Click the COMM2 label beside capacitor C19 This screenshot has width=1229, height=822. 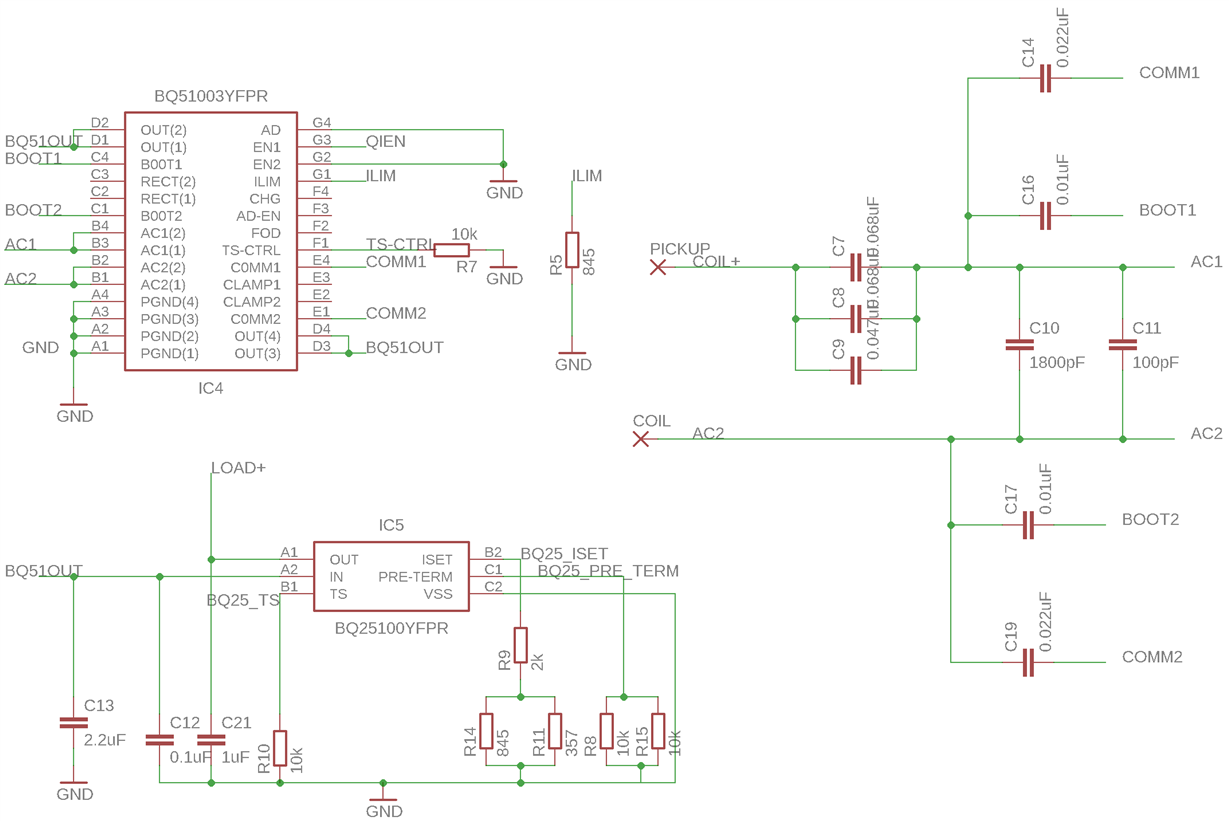click(1152, 657)
